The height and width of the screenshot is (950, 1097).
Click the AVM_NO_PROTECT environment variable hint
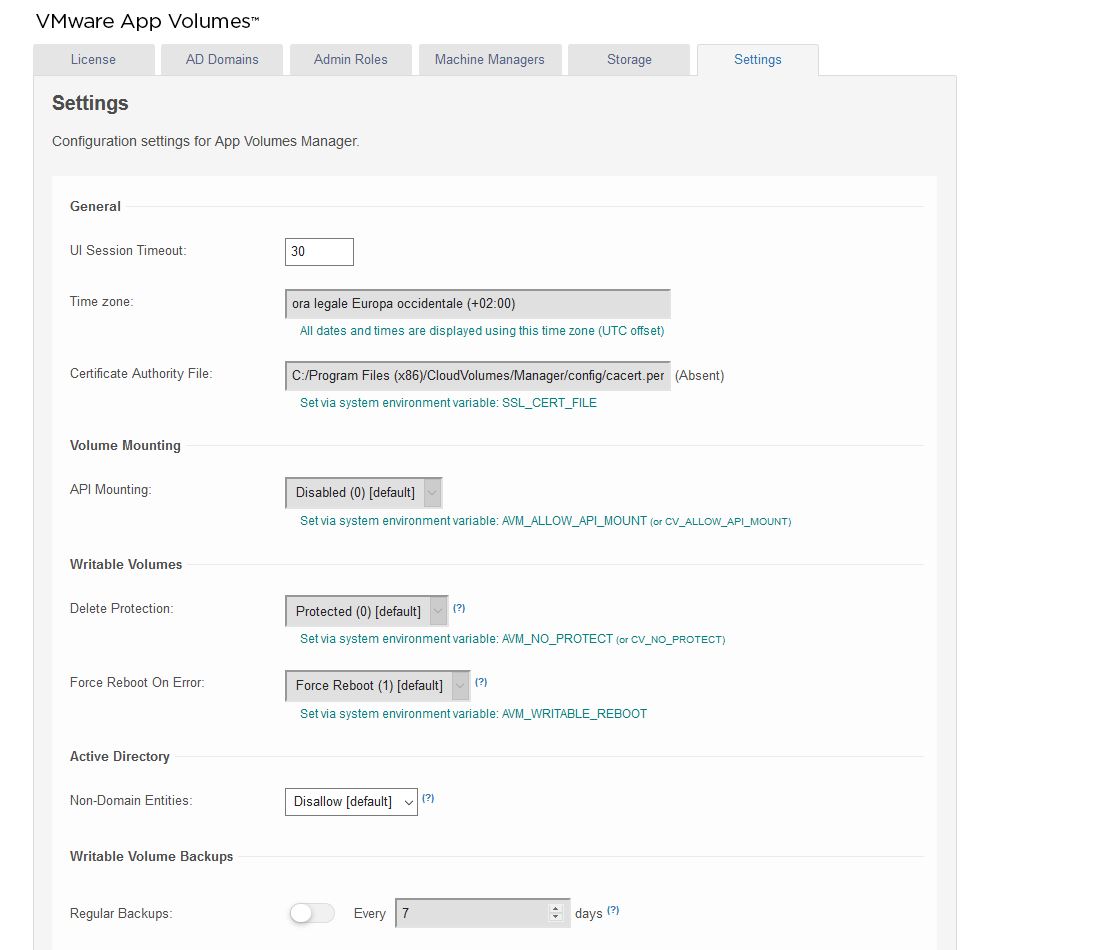tap(513, 639)
